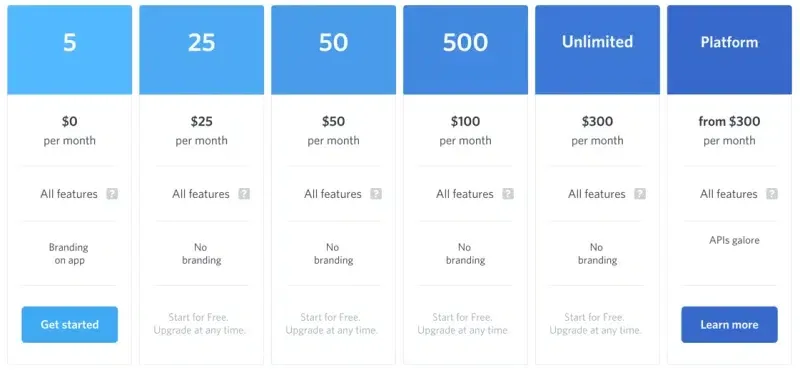This screenshot has height=373, width=800.
Task: Click the Get started button
Action: click(69, 325)
